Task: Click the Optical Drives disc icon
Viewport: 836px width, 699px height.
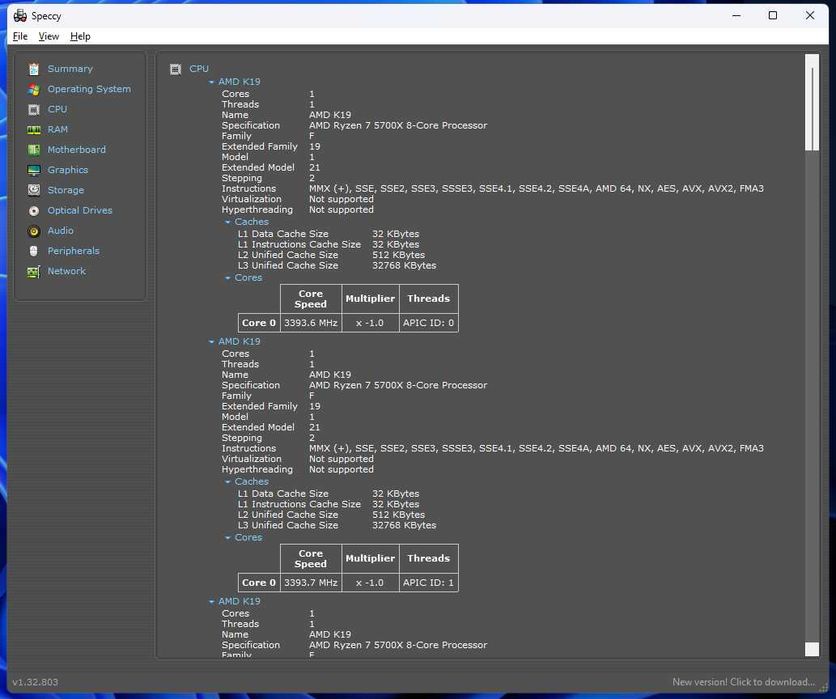Action: (x=34, y=211)
